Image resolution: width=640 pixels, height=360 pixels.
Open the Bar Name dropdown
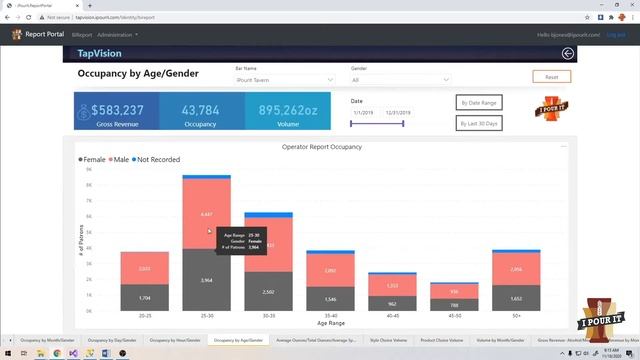pos(284,80)
